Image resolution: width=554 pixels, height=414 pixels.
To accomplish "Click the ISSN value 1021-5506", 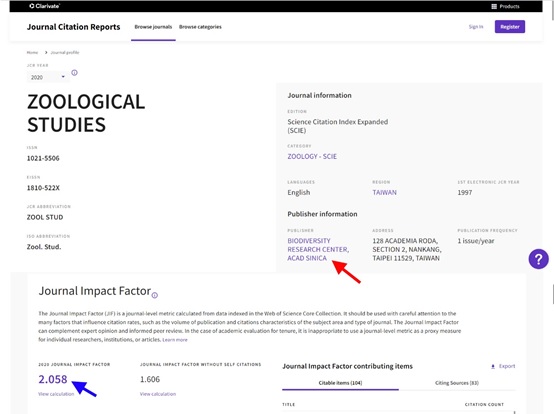I will [43, 158].
